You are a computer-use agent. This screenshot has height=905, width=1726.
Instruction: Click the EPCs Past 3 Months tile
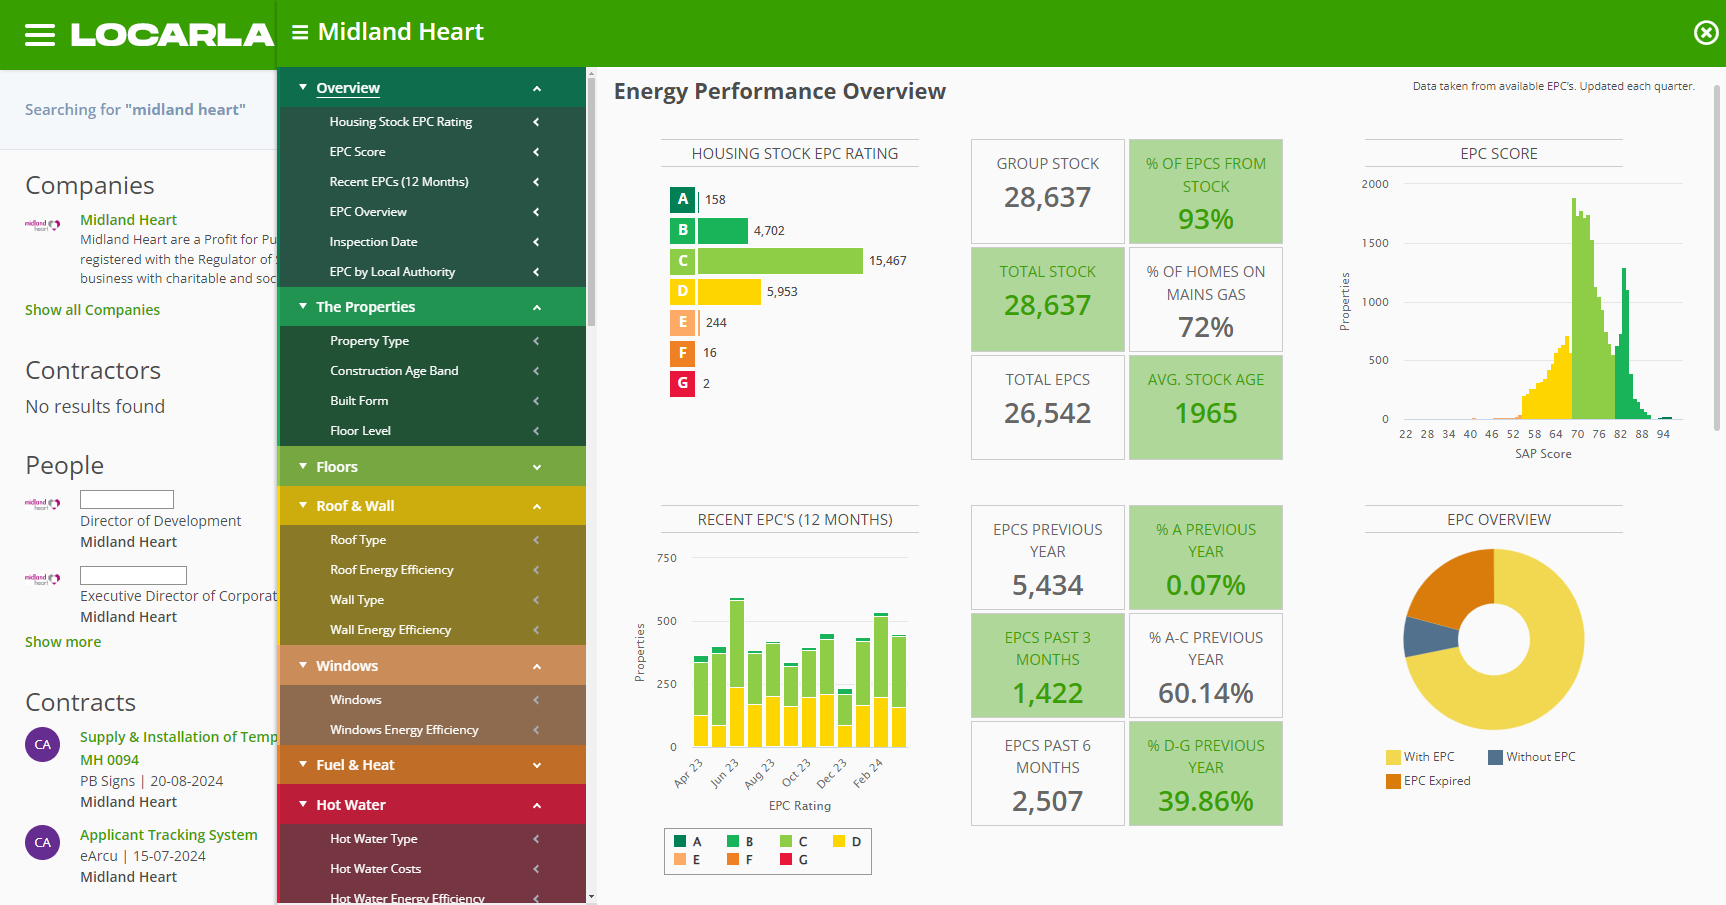click(1048, 665)
